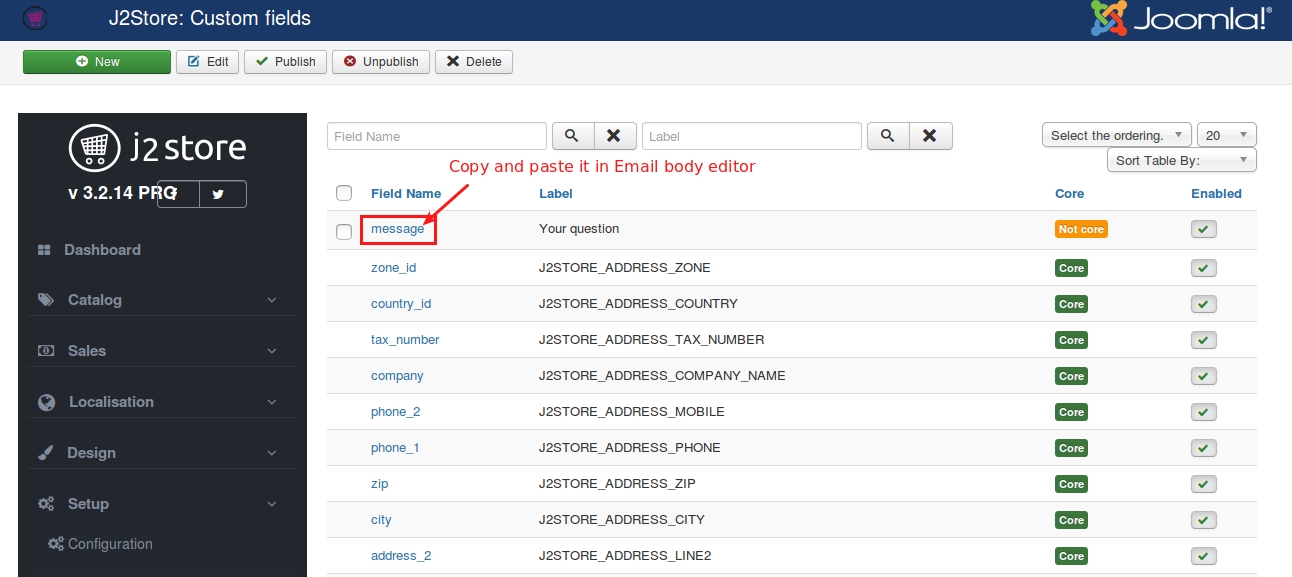Clear the Field Name filter X icon
The image size is (1292, 577).
[615, 136]
